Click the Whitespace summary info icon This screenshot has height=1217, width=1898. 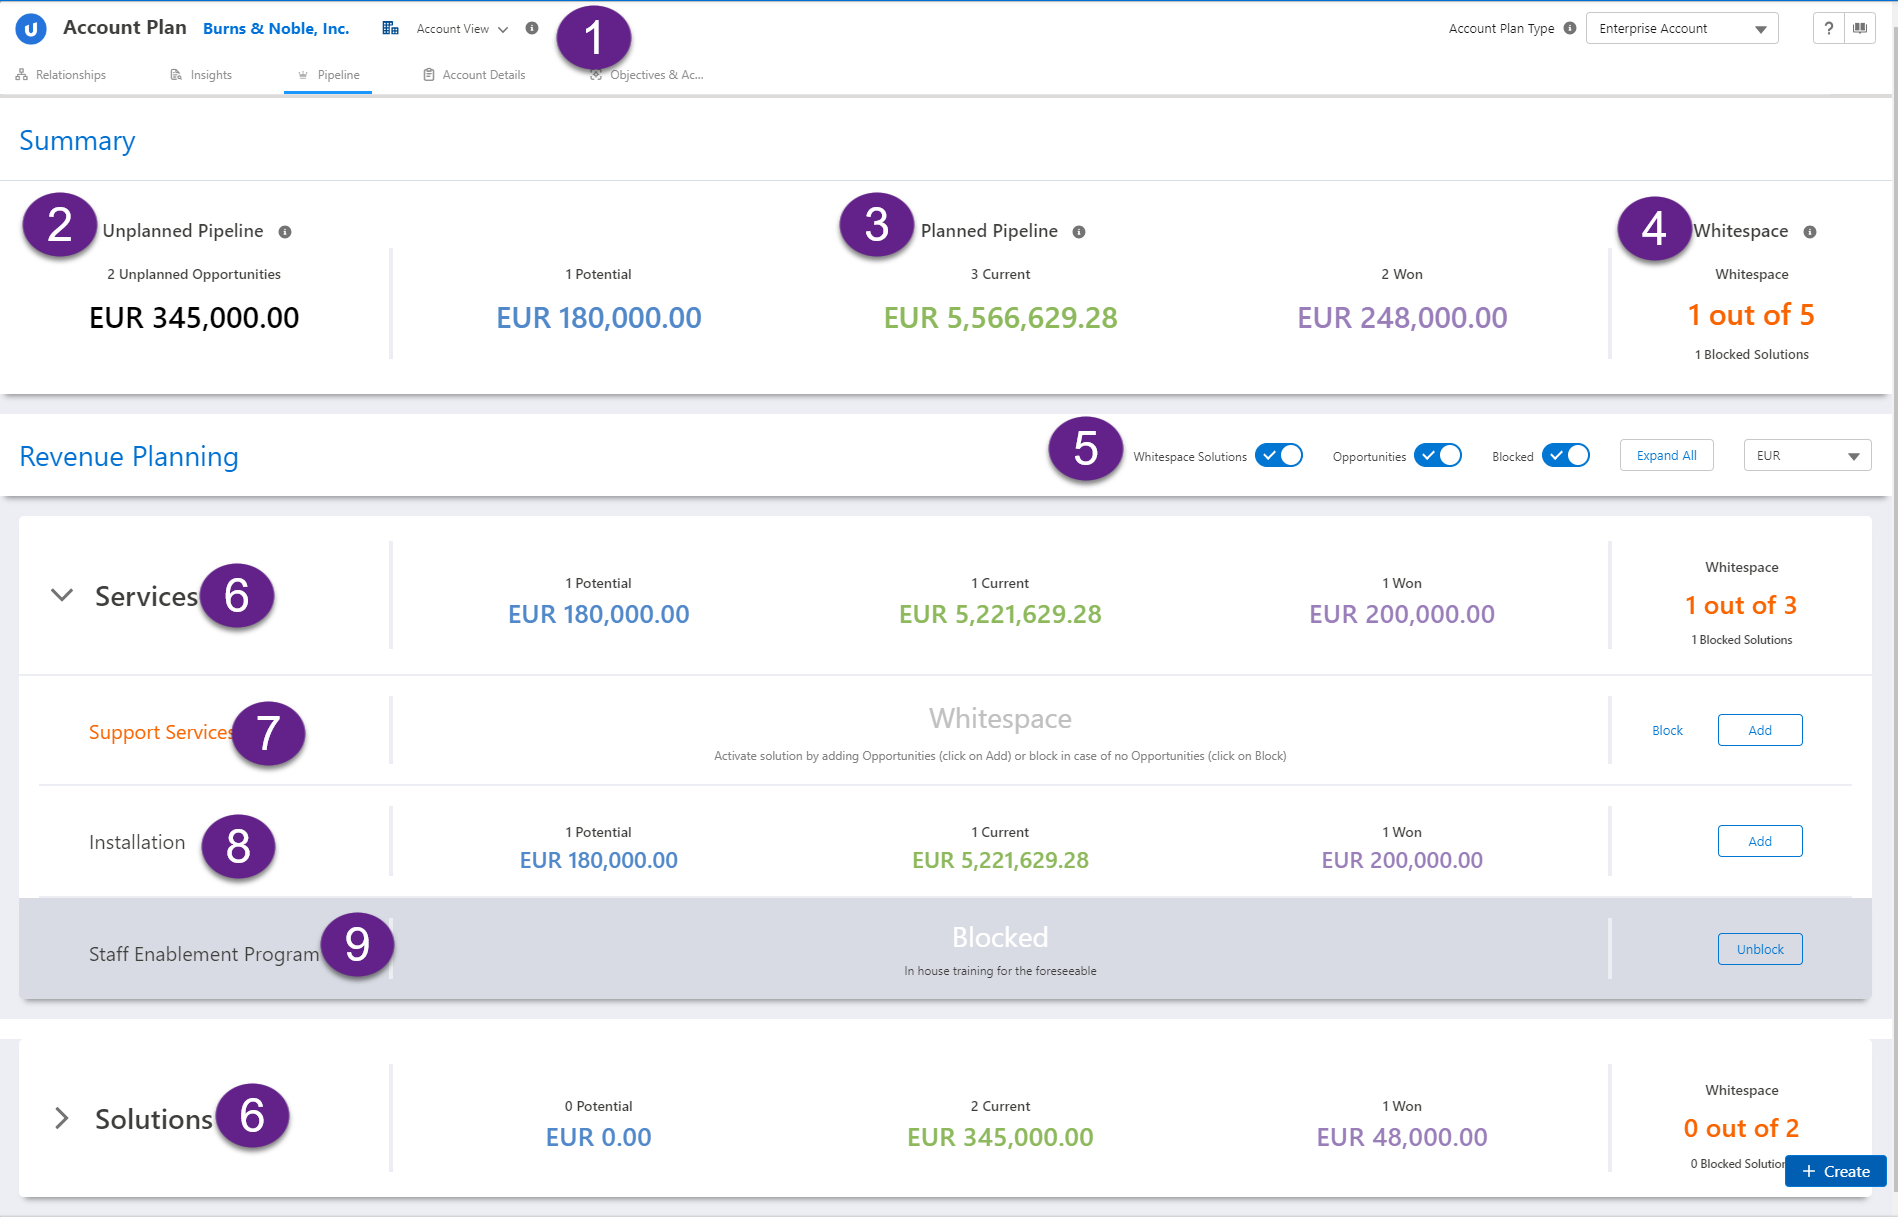coord(1810,232)
